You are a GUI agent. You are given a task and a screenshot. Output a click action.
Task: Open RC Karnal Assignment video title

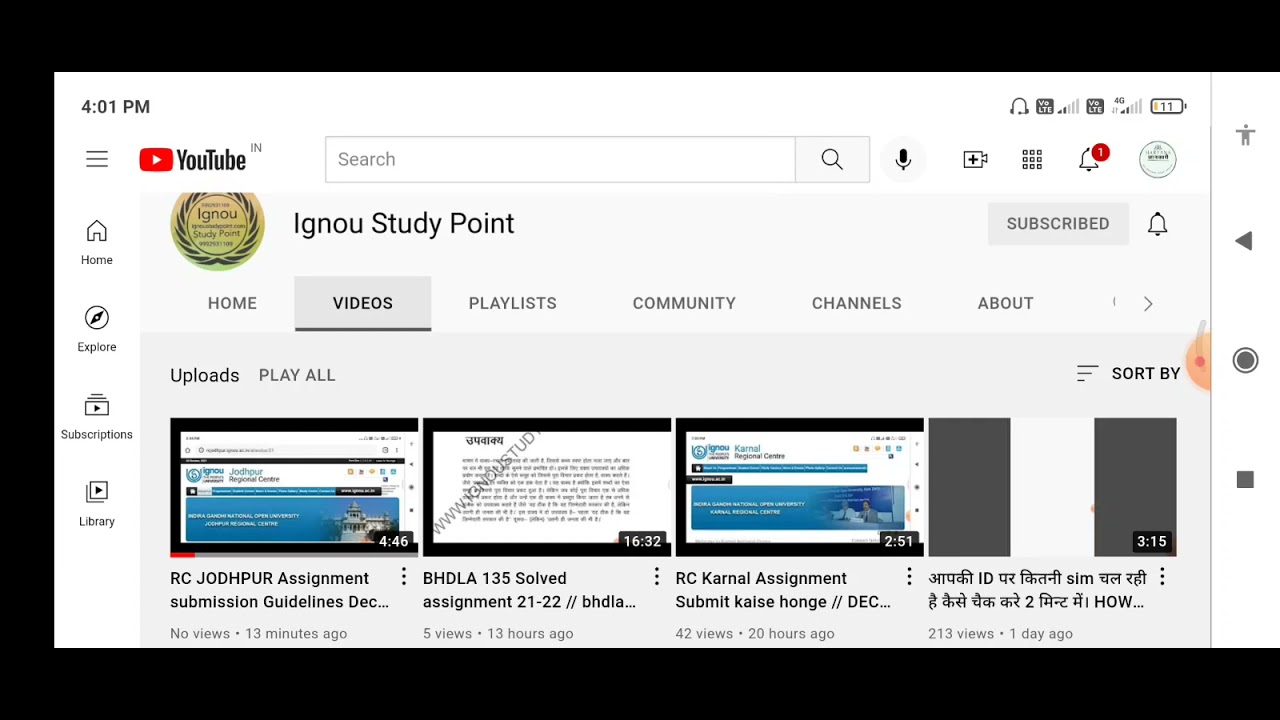(784, 590)
